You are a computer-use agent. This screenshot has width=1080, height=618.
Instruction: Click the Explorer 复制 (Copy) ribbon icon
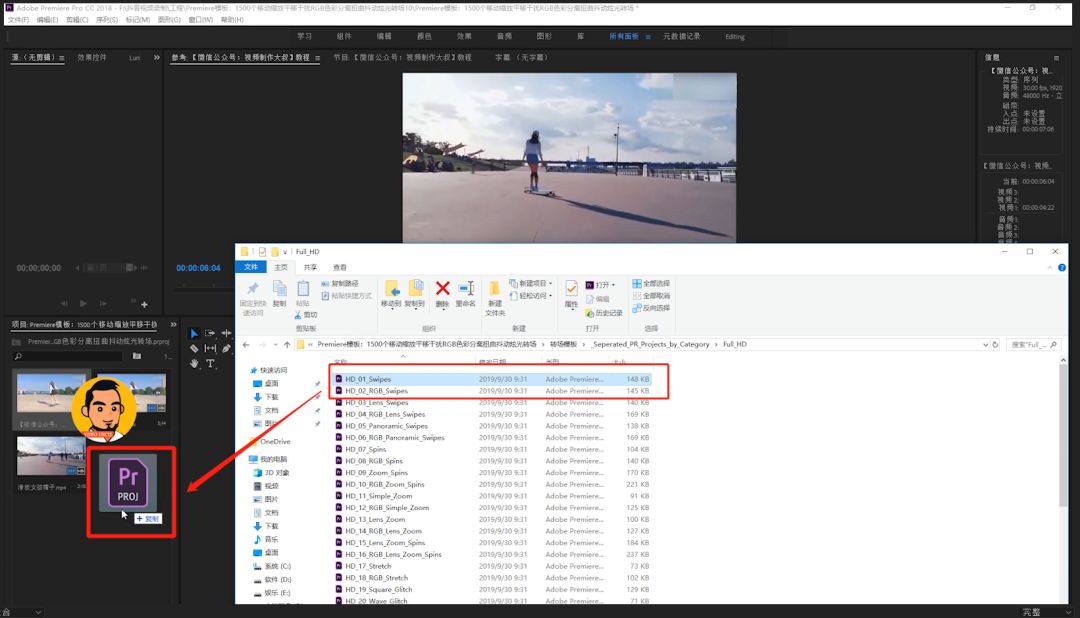tap(279, 289)
